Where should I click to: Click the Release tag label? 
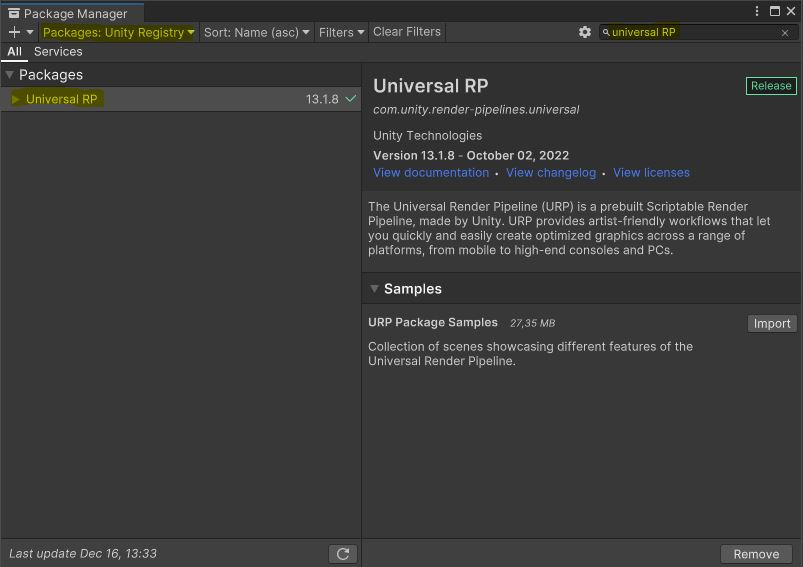771,86
